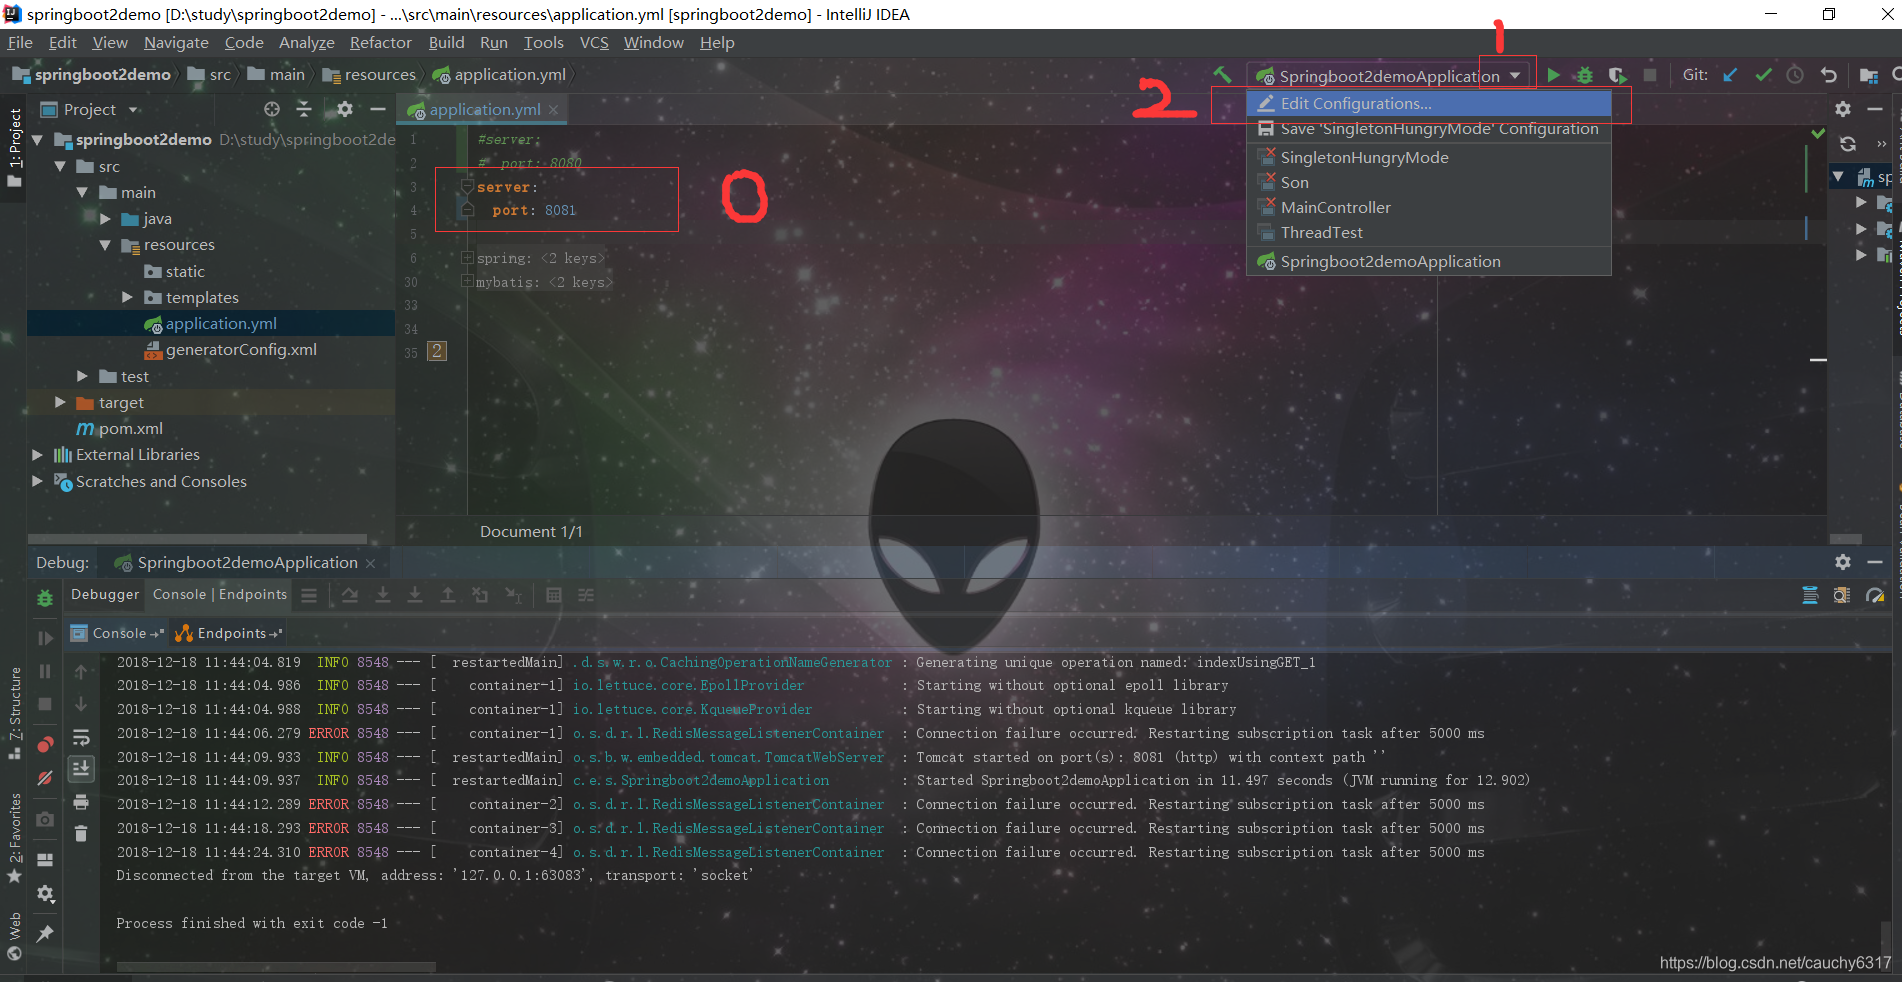Expand External Libraries node
The width and height of the screenshot is (1902, 982).
tap(38, 454)
